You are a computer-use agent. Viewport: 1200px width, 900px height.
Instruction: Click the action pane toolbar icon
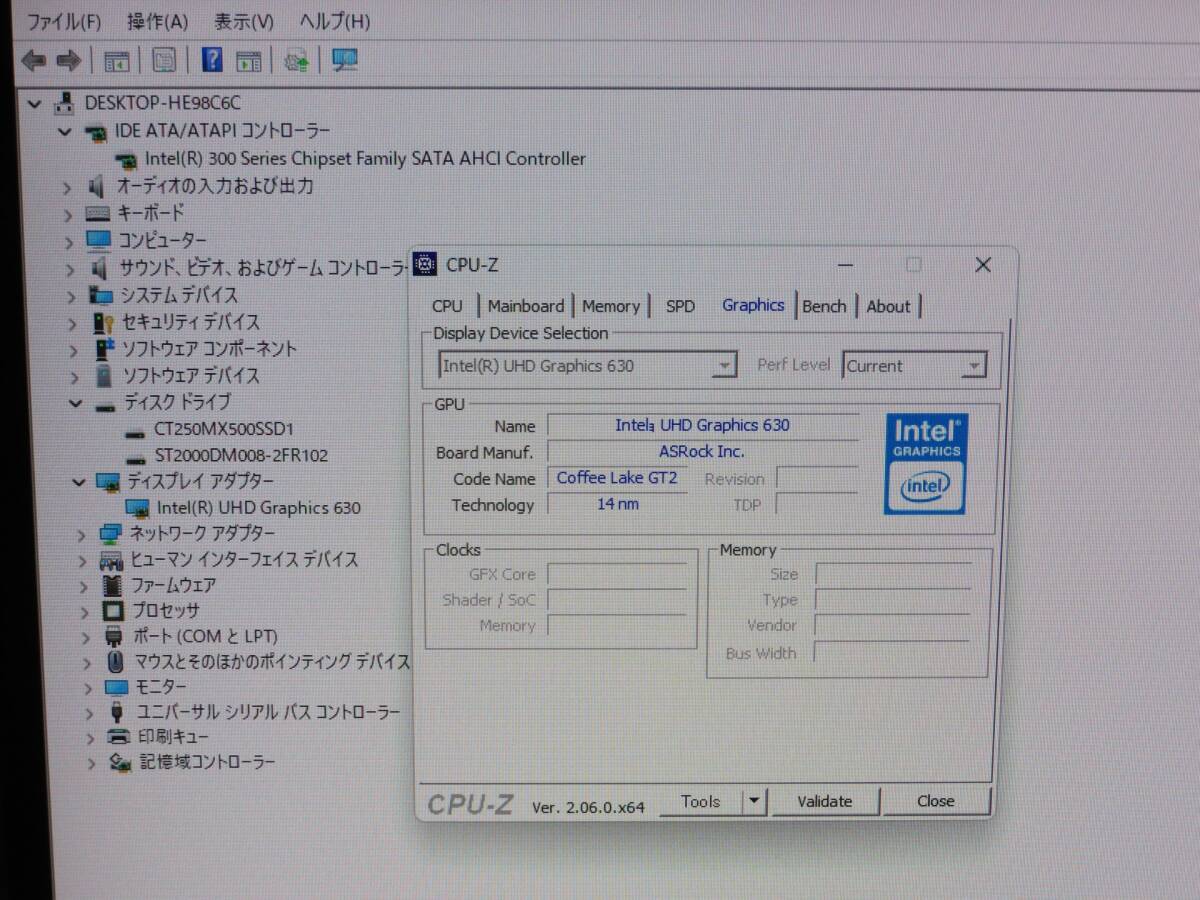[248, 61]
